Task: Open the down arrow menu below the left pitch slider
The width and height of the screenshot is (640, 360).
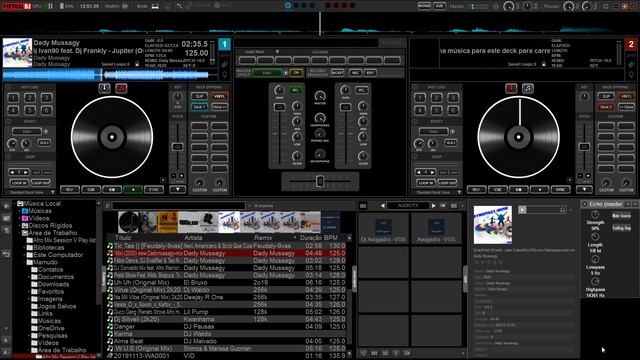Action: (x=178, y=189)
